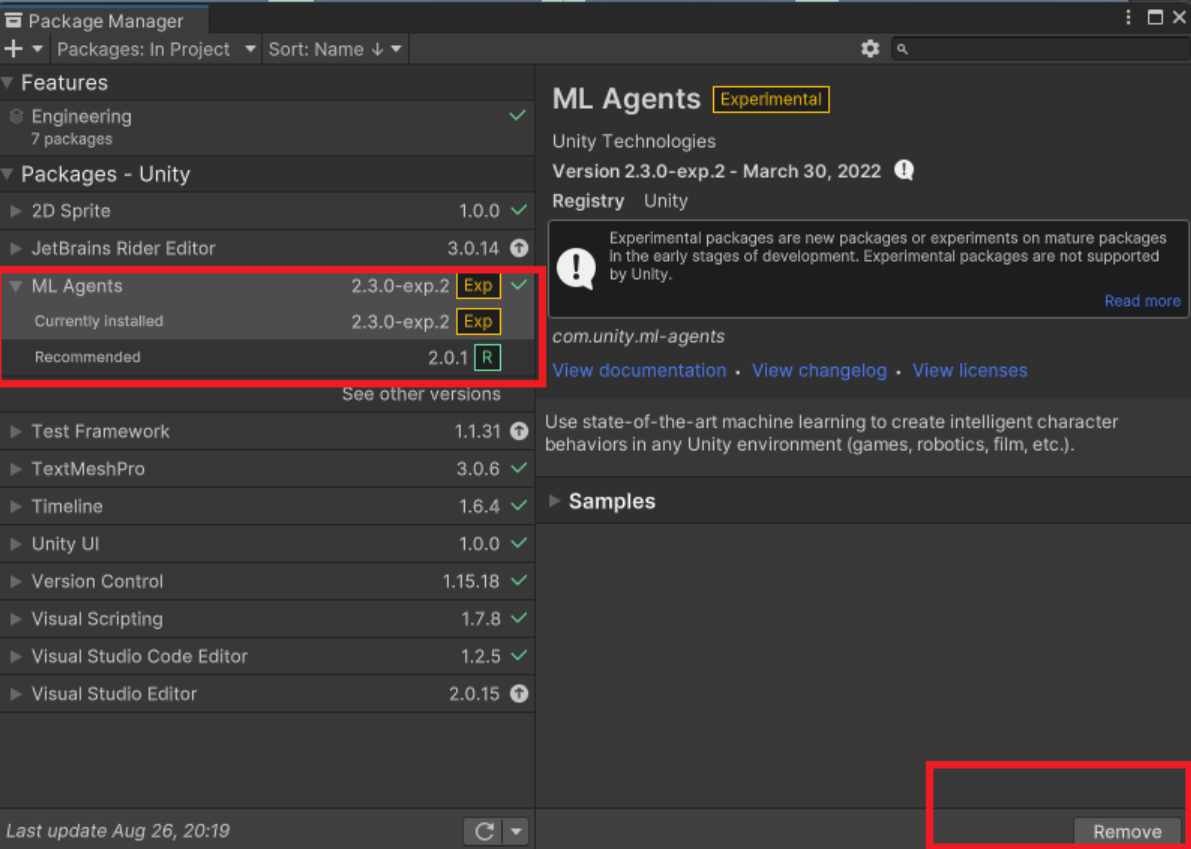Click the plus icon to add a package
Image resolution: width=1191 pixels, height=849 pixels.
click(x=14, y=49)
